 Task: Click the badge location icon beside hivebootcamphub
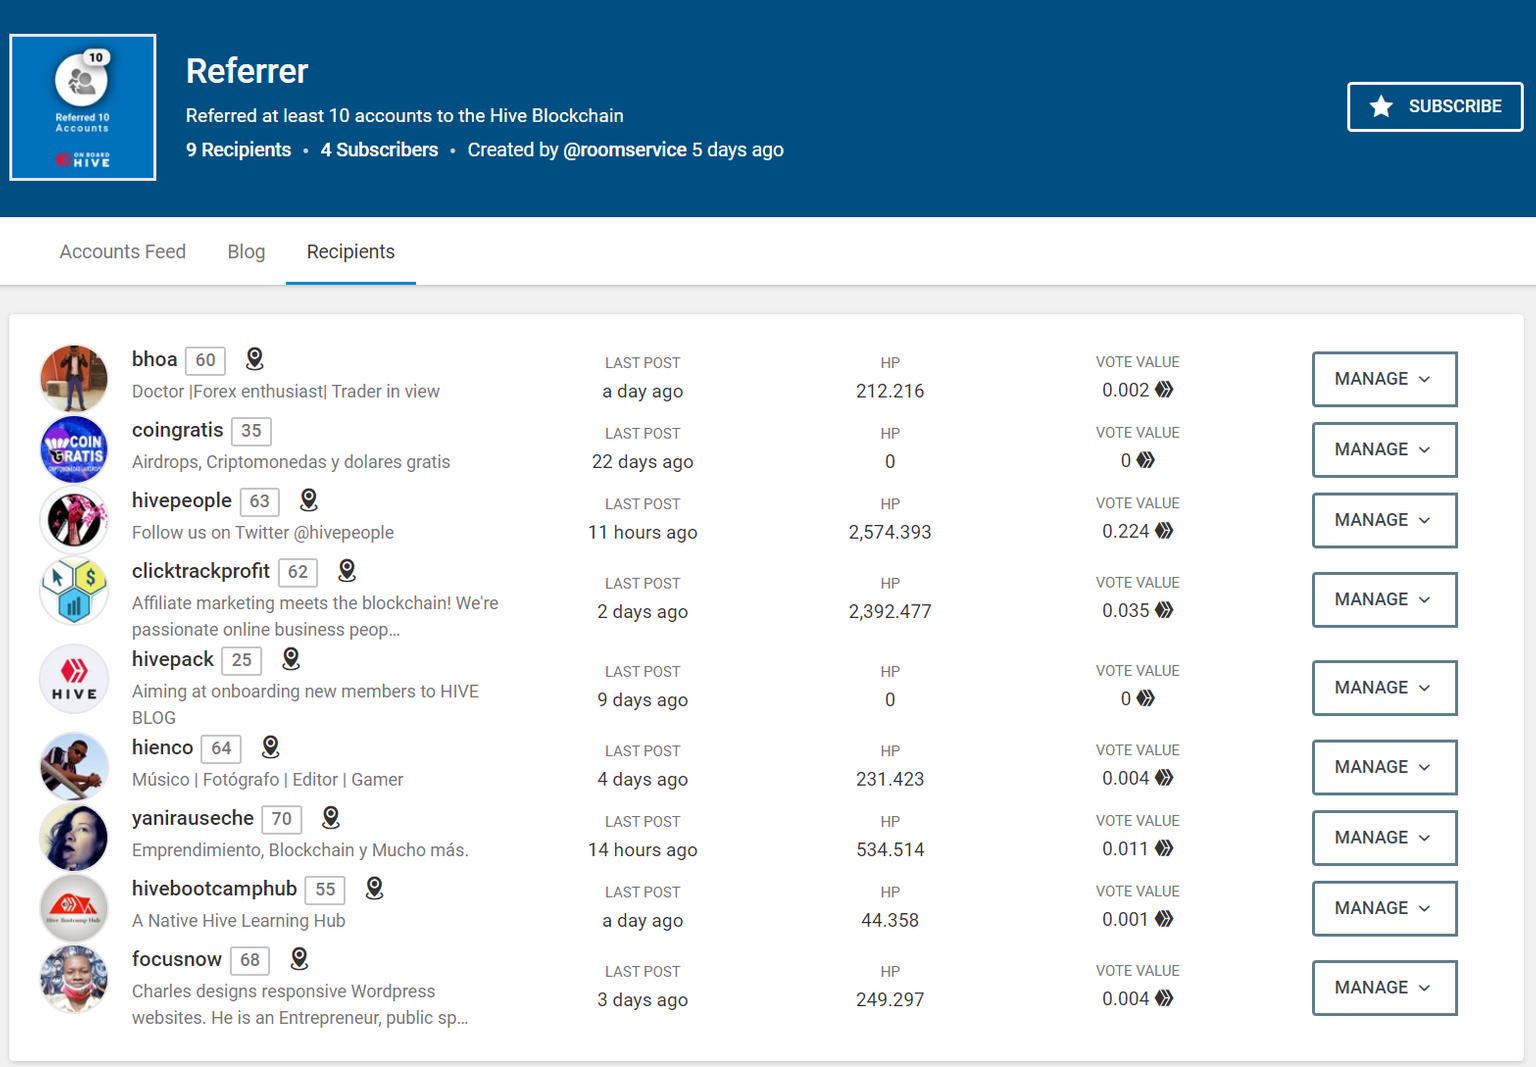pos(374,888)
